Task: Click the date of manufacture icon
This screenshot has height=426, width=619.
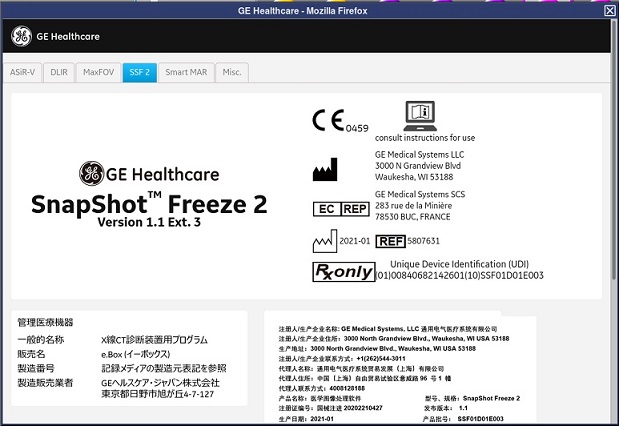Action: pos(327,241)
